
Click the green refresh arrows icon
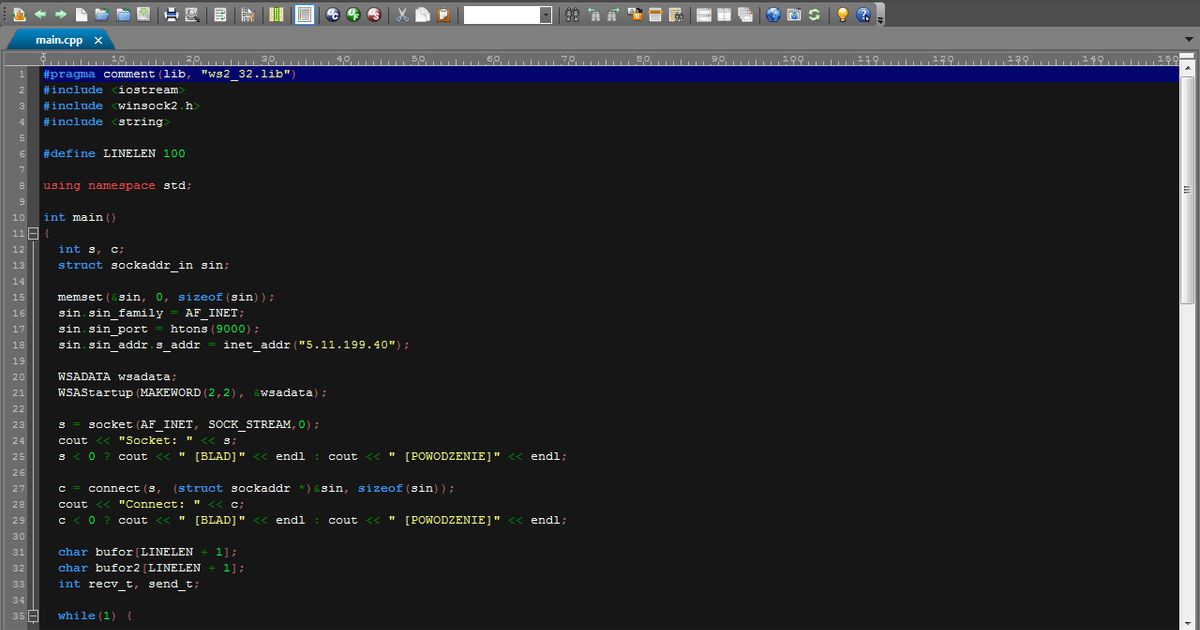click(x=814, y=15)
